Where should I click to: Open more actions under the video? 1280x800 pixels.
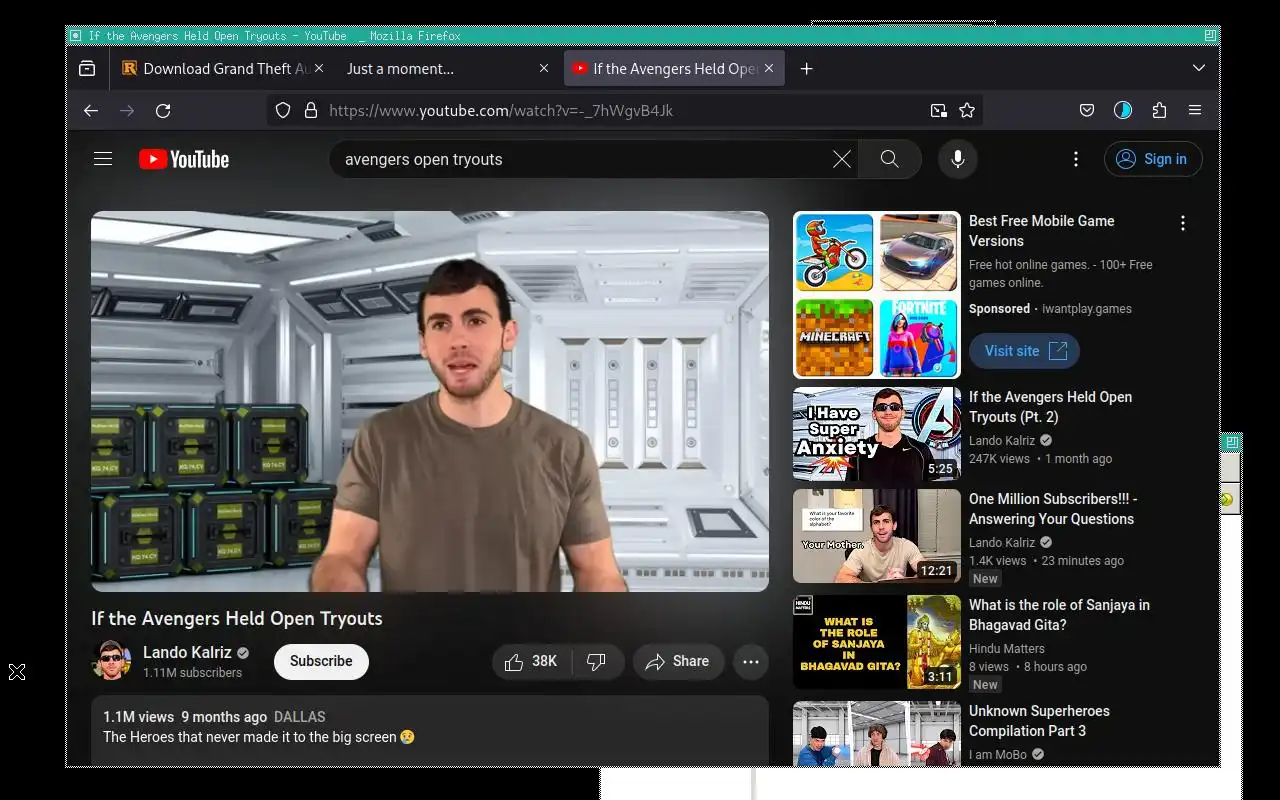click(751, 662)
